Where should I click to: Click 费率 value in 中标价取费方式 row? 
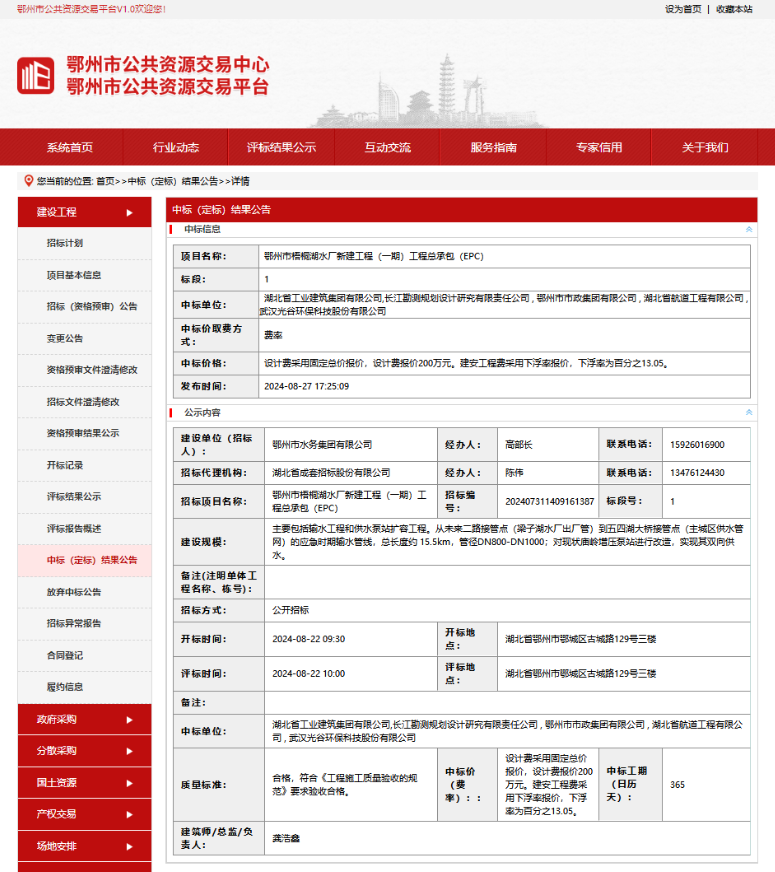coord(273,335)
